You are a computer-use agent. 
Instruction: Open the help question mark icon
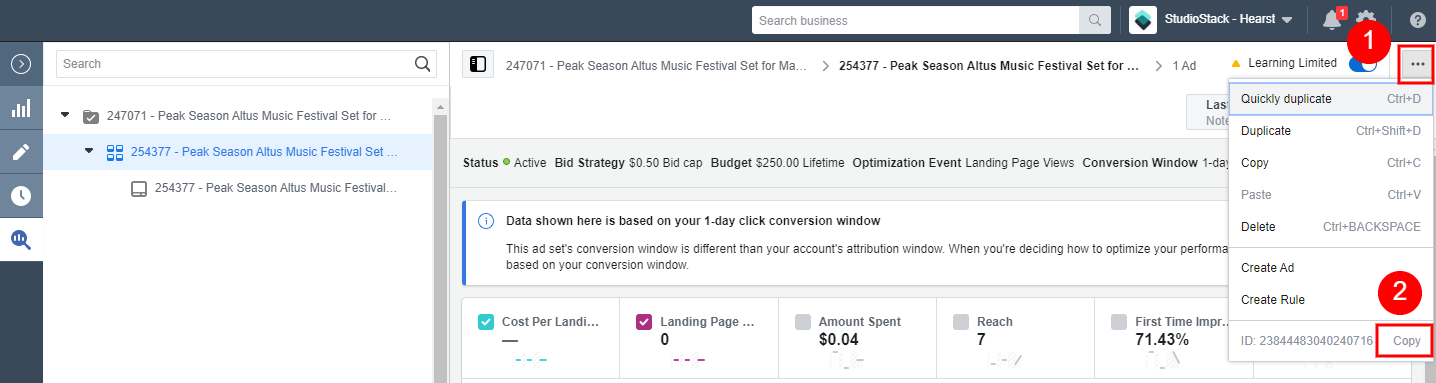[1417, 20]
